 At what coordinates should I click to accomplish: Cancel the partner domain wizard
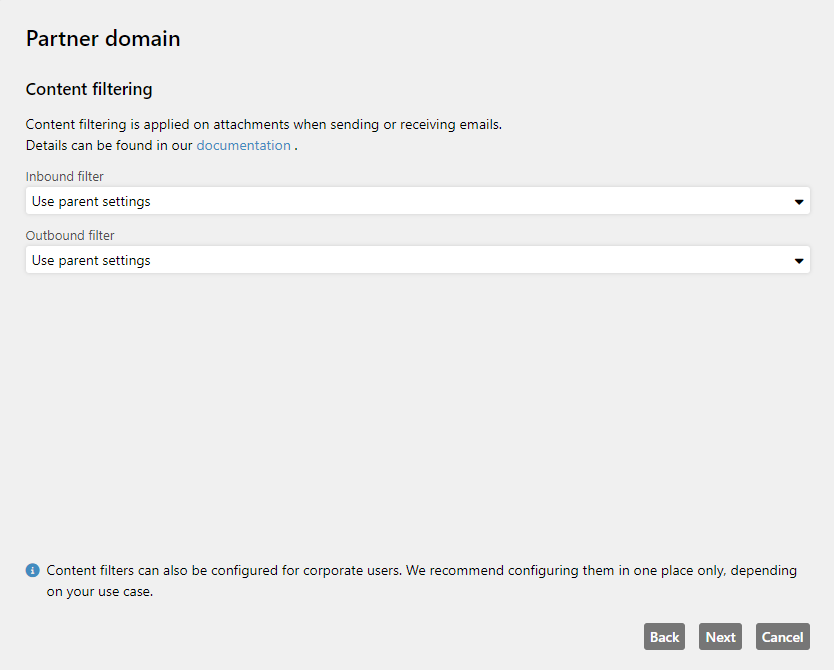pyautogui.click(x=782, y=636)
